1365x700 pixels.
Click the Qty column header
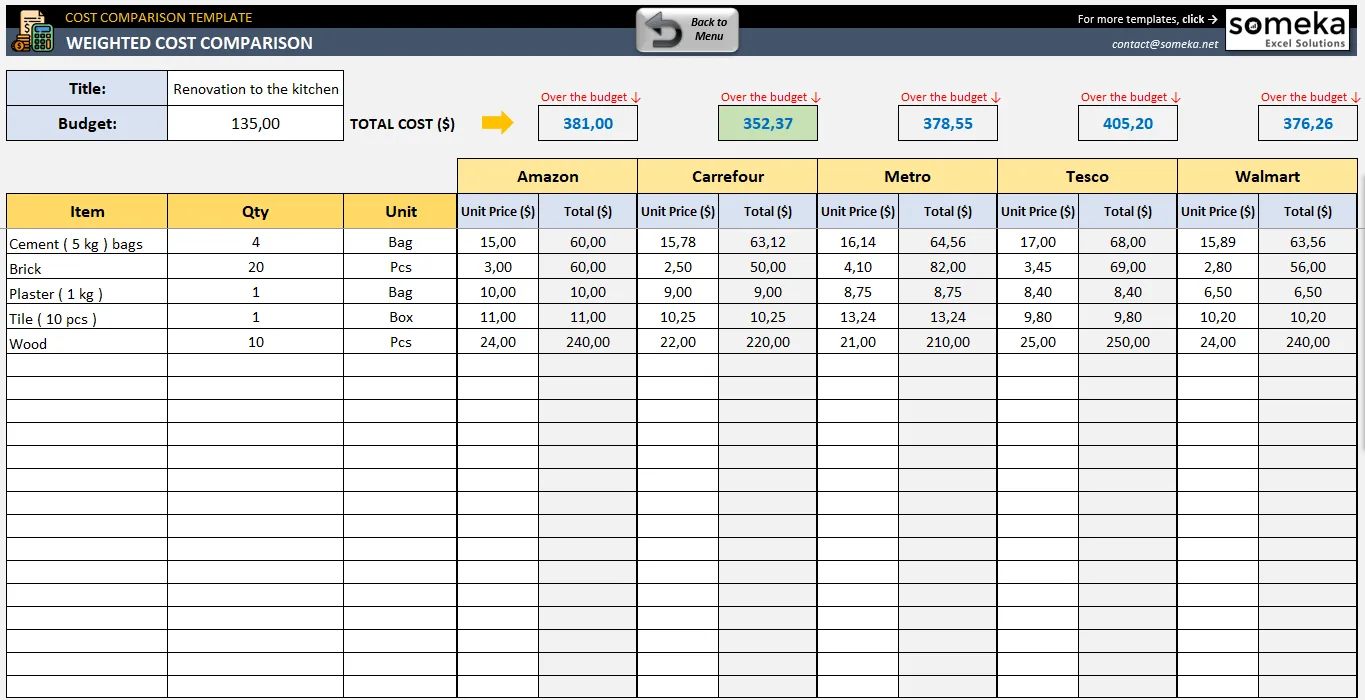[x=255, y=211]
